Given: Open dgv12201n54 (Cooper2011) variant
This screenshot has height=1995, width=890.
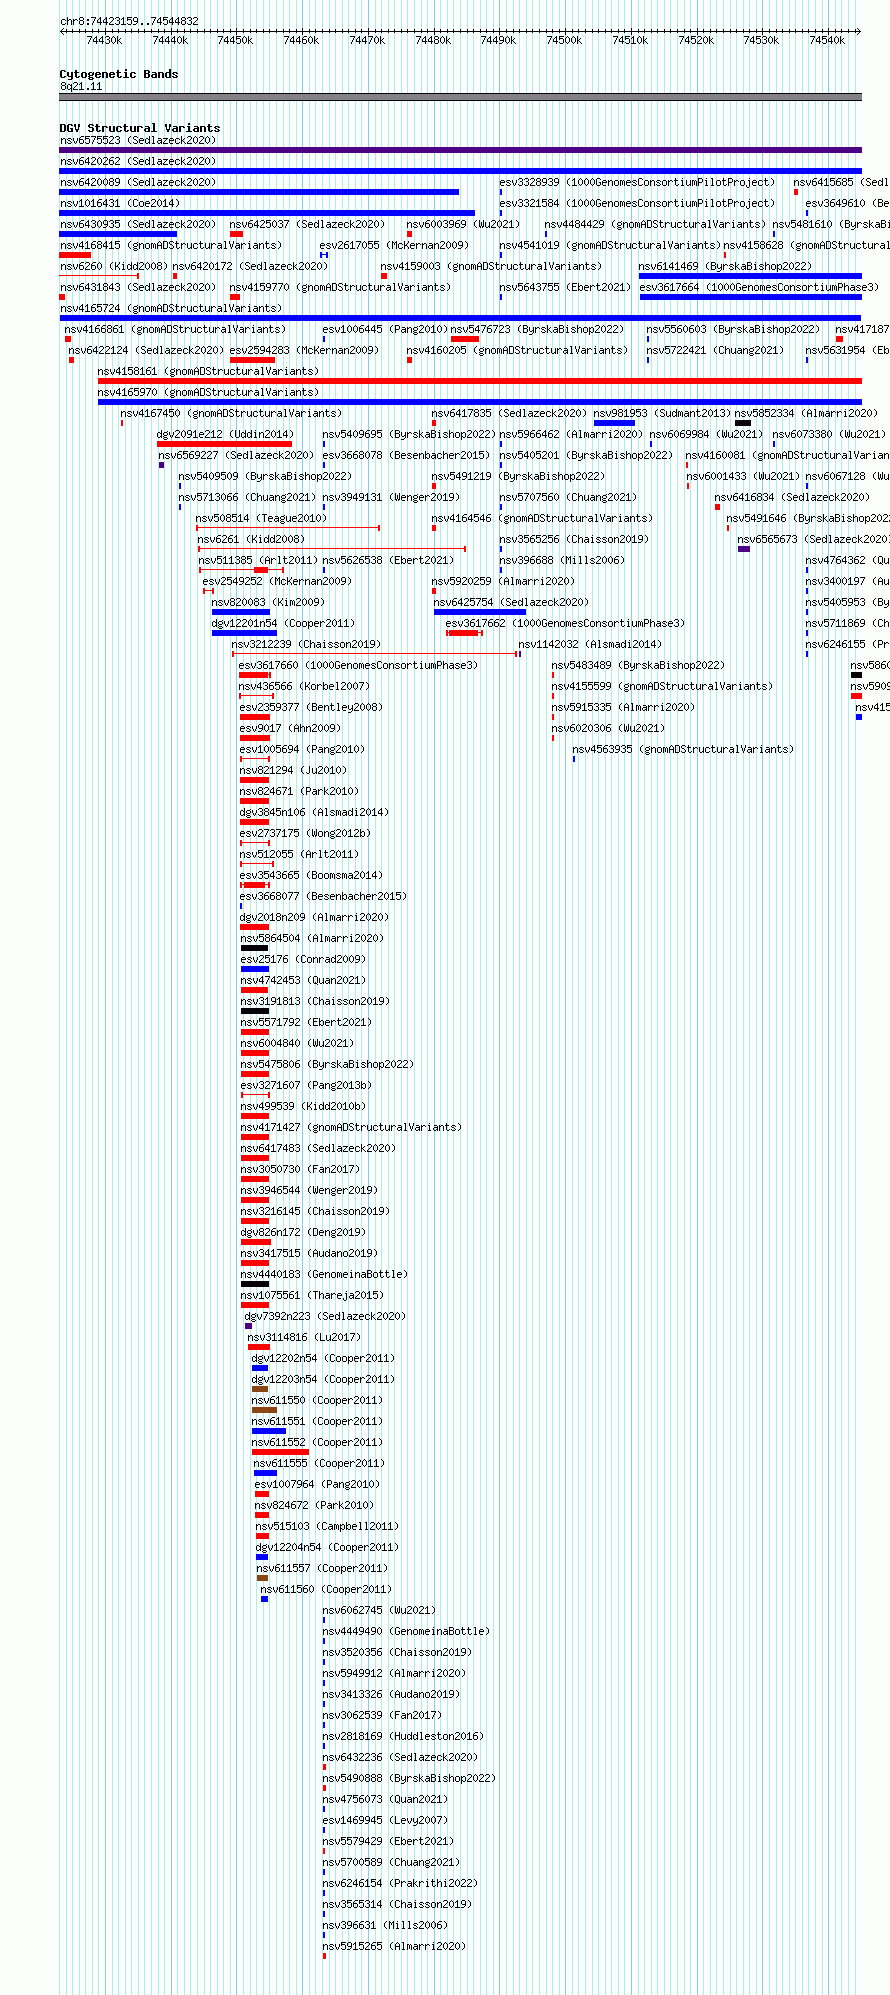Looking at the screenshot, I should pos(283,623).
